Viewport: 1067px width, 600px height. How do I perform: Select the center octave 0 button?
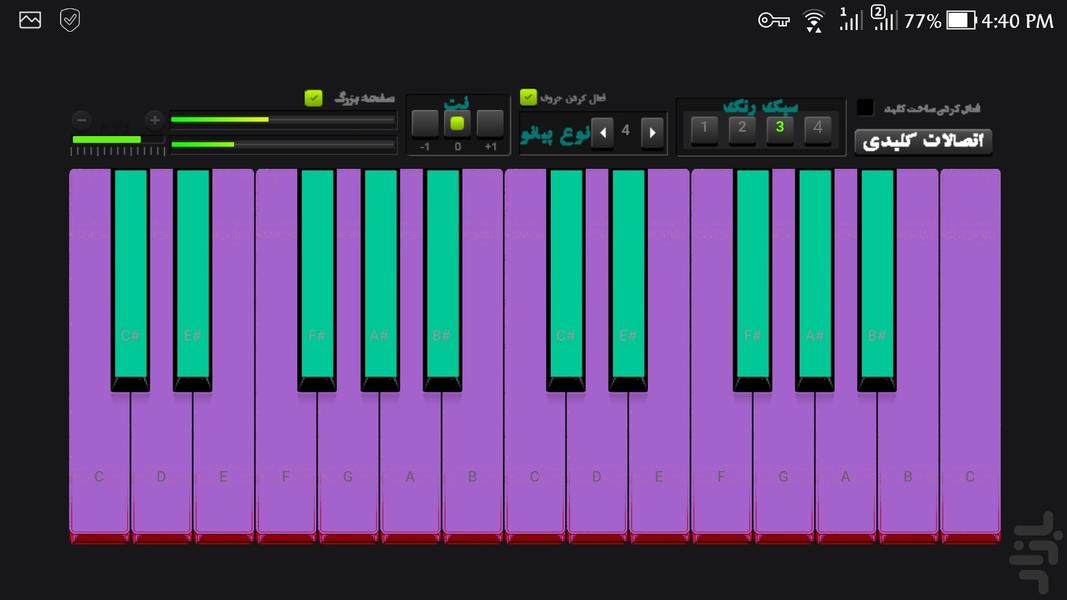pos(457,124)
